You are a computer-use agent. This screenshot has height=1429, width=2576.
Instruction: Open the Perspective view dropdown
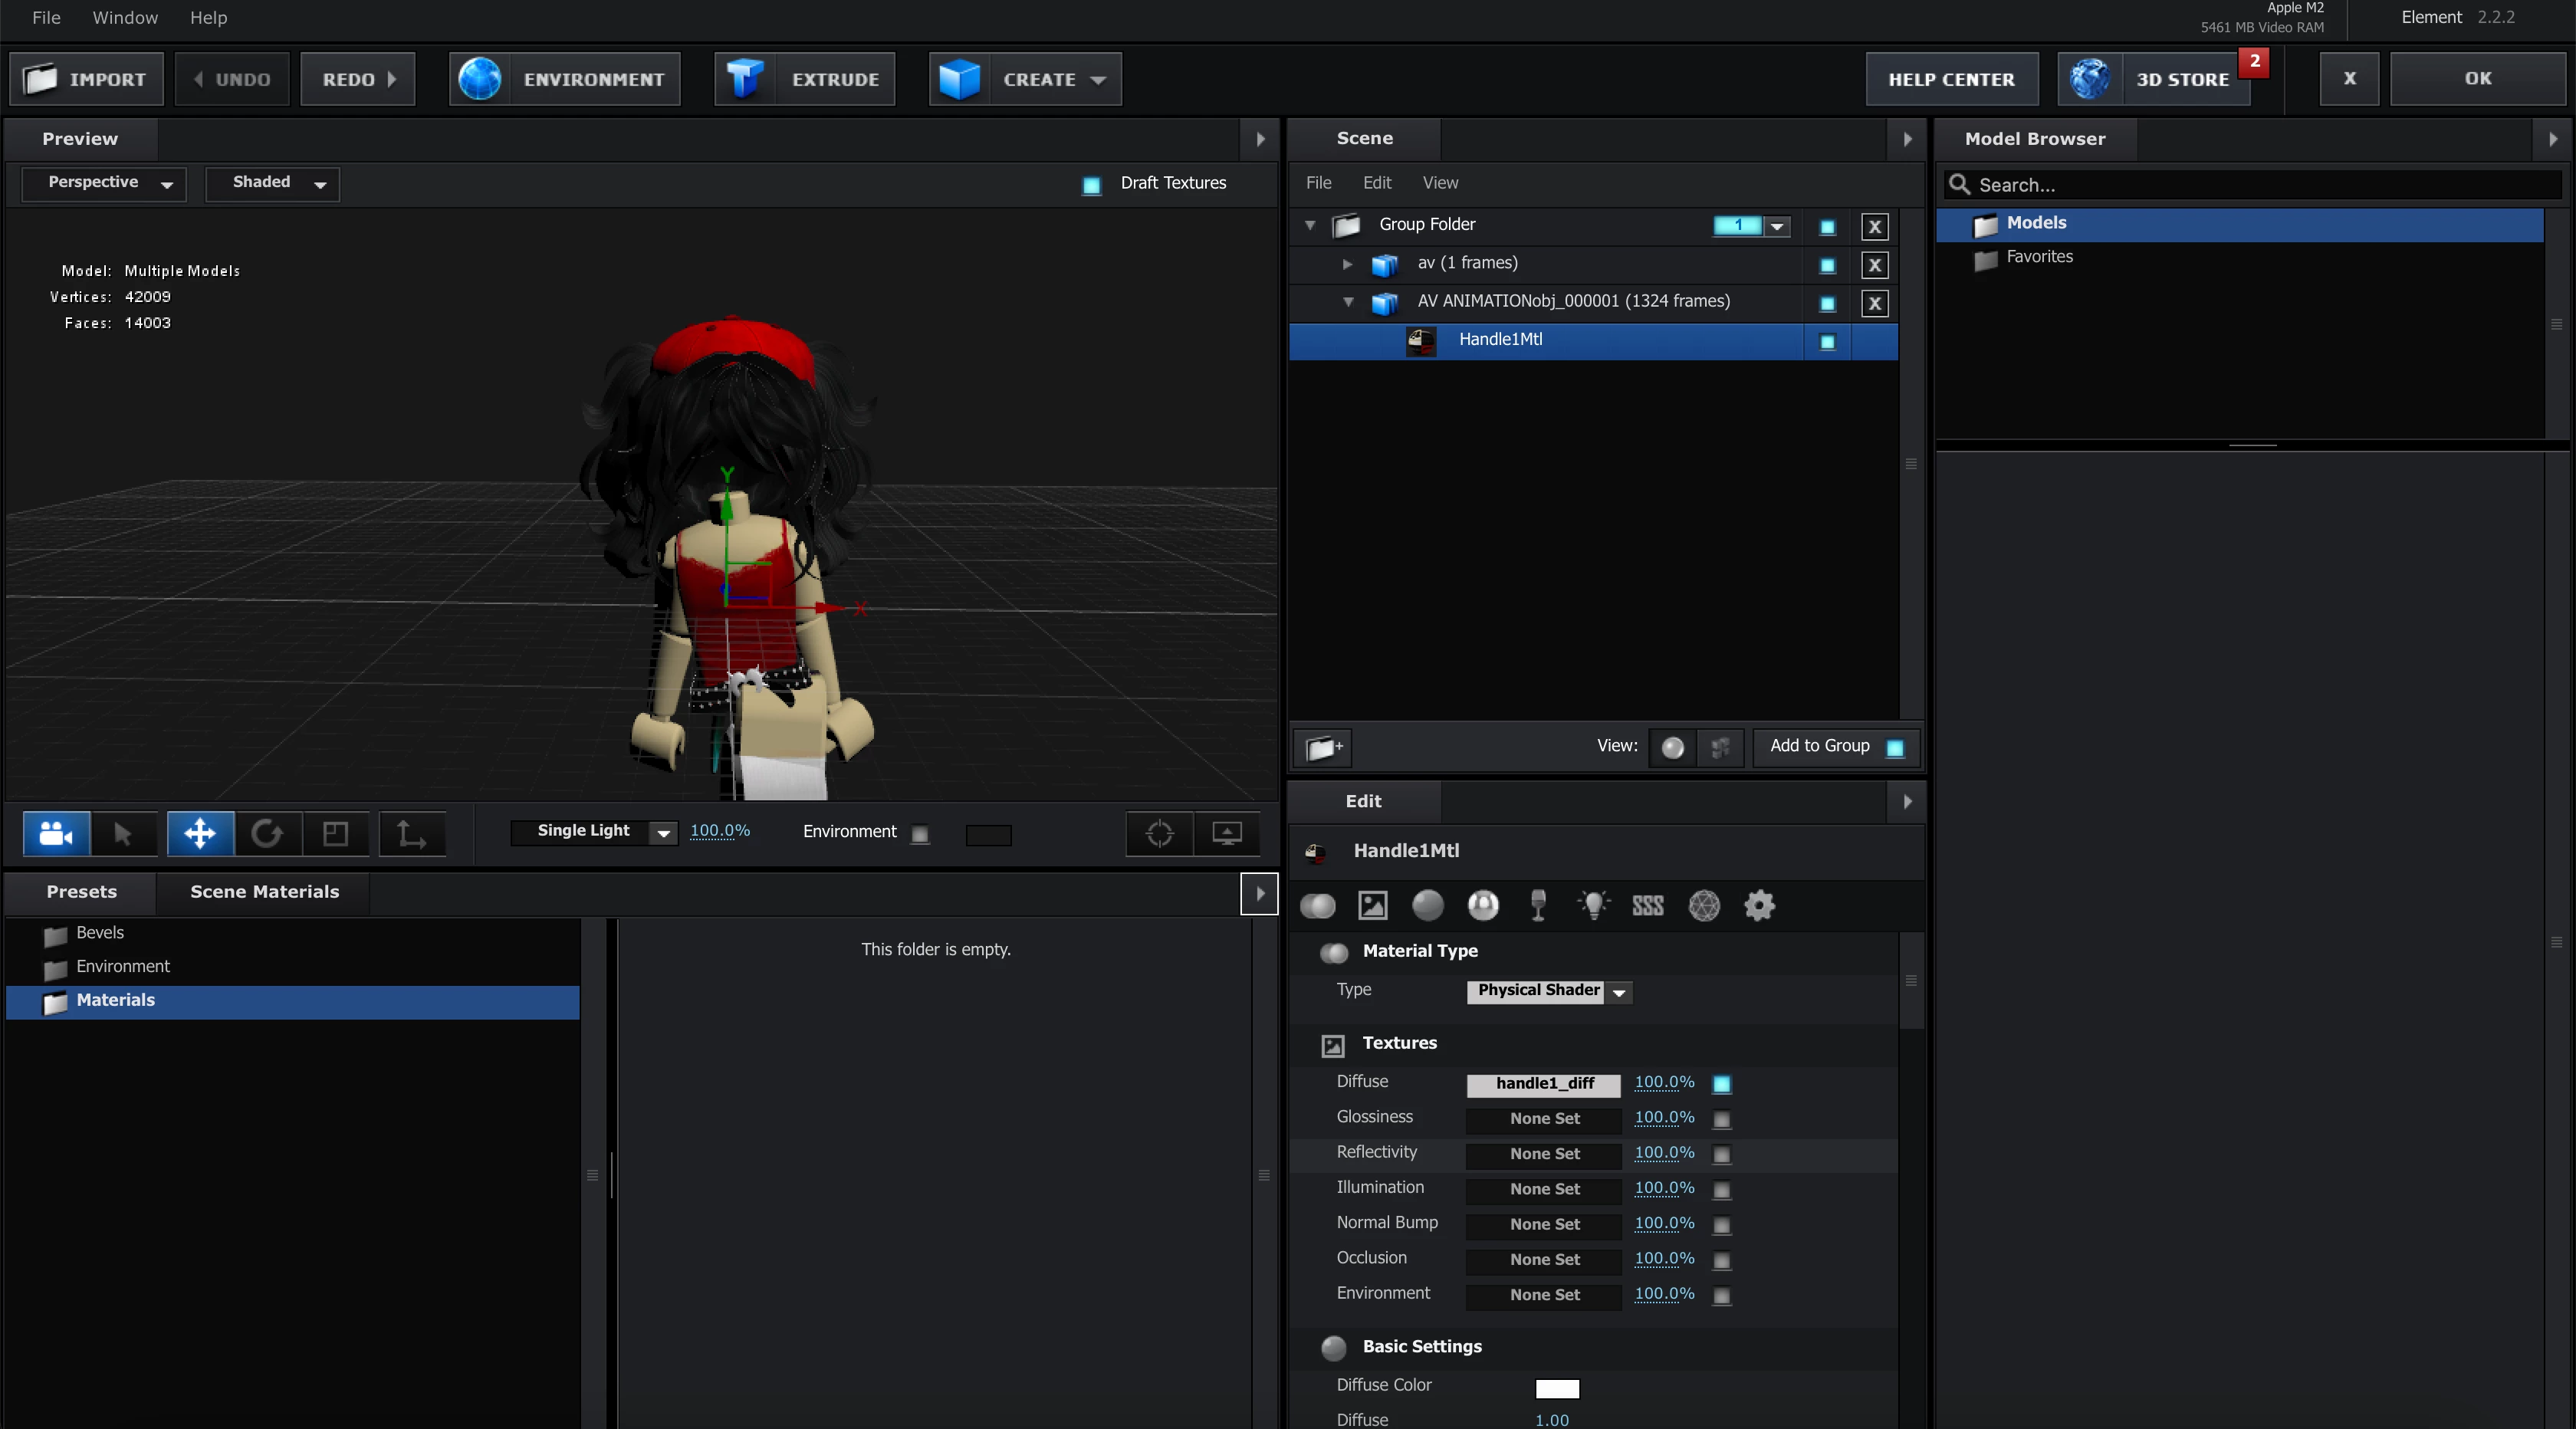[104, 183]
